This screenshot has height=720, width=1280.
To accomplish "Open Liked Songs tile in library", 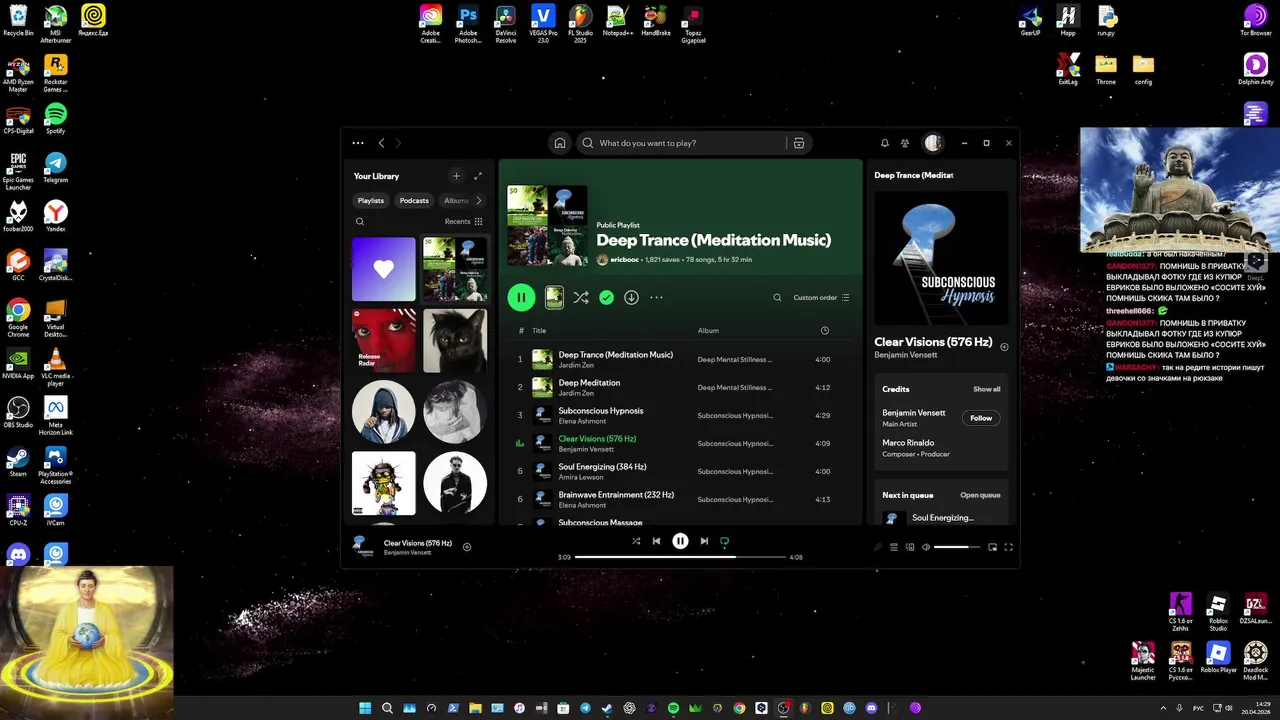I will click(384, 269).
